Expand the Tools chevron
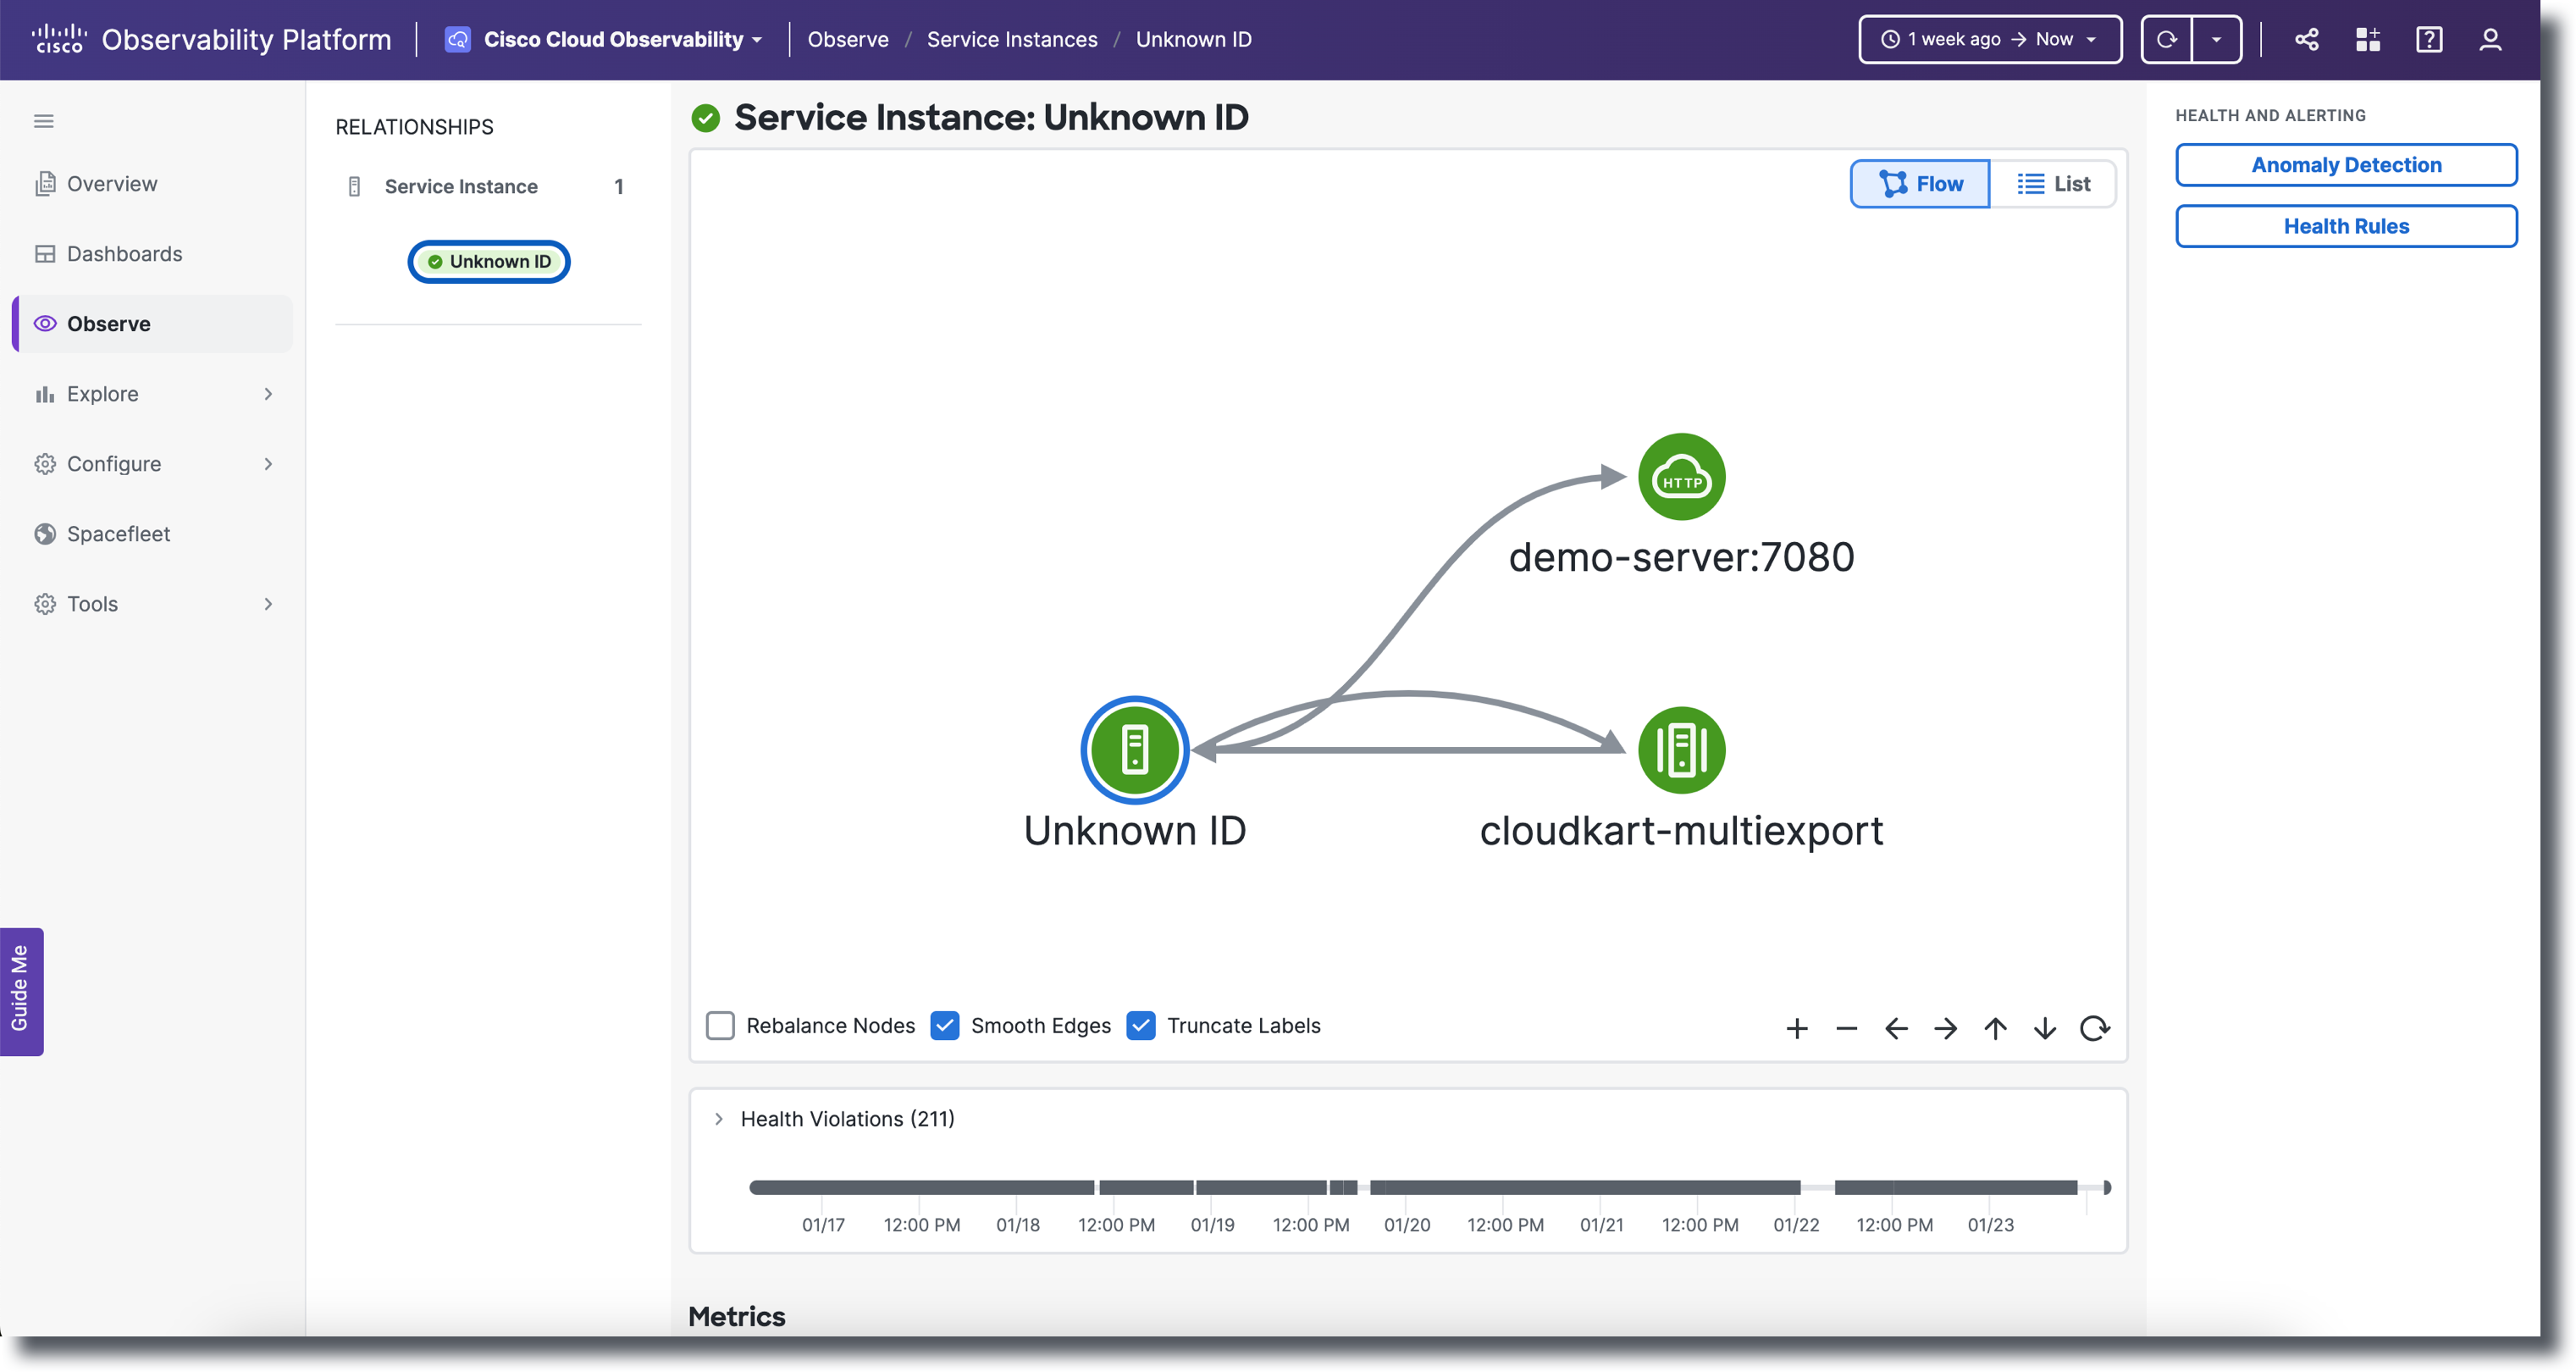 click(268, 604)
